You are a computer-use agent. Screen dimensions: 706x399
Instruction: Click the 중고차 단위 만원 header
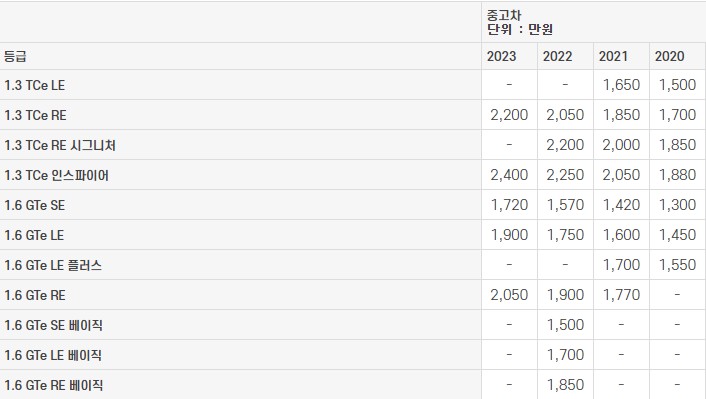point(520,22)
